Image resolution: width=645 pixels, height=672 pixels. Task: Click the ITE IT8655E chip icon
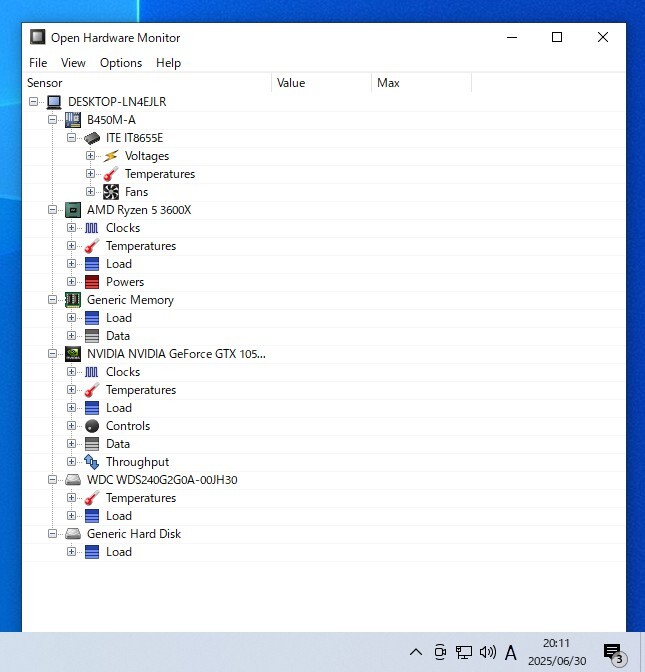[92, 138]
